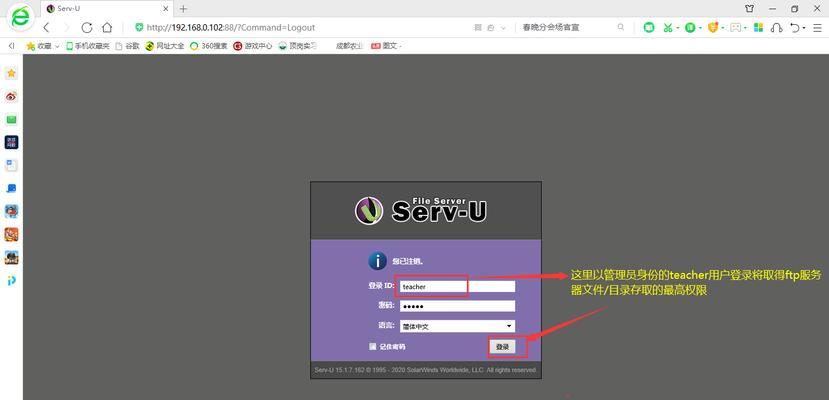Open the 360搜索 bookmark

[209, 46]
